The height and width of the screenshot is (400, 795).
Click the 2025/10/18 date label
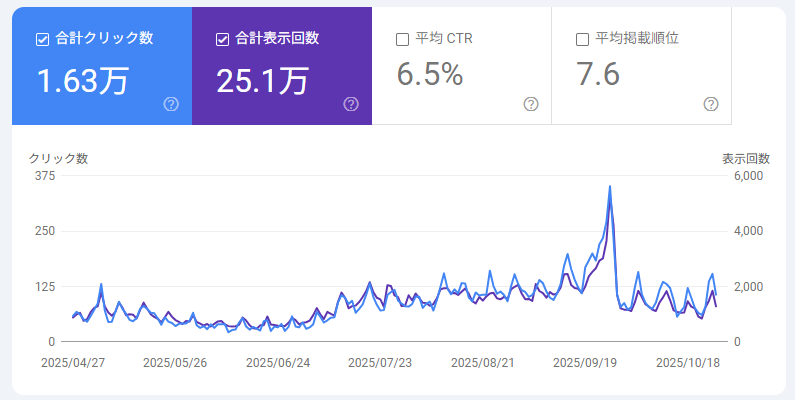(688, 363)
